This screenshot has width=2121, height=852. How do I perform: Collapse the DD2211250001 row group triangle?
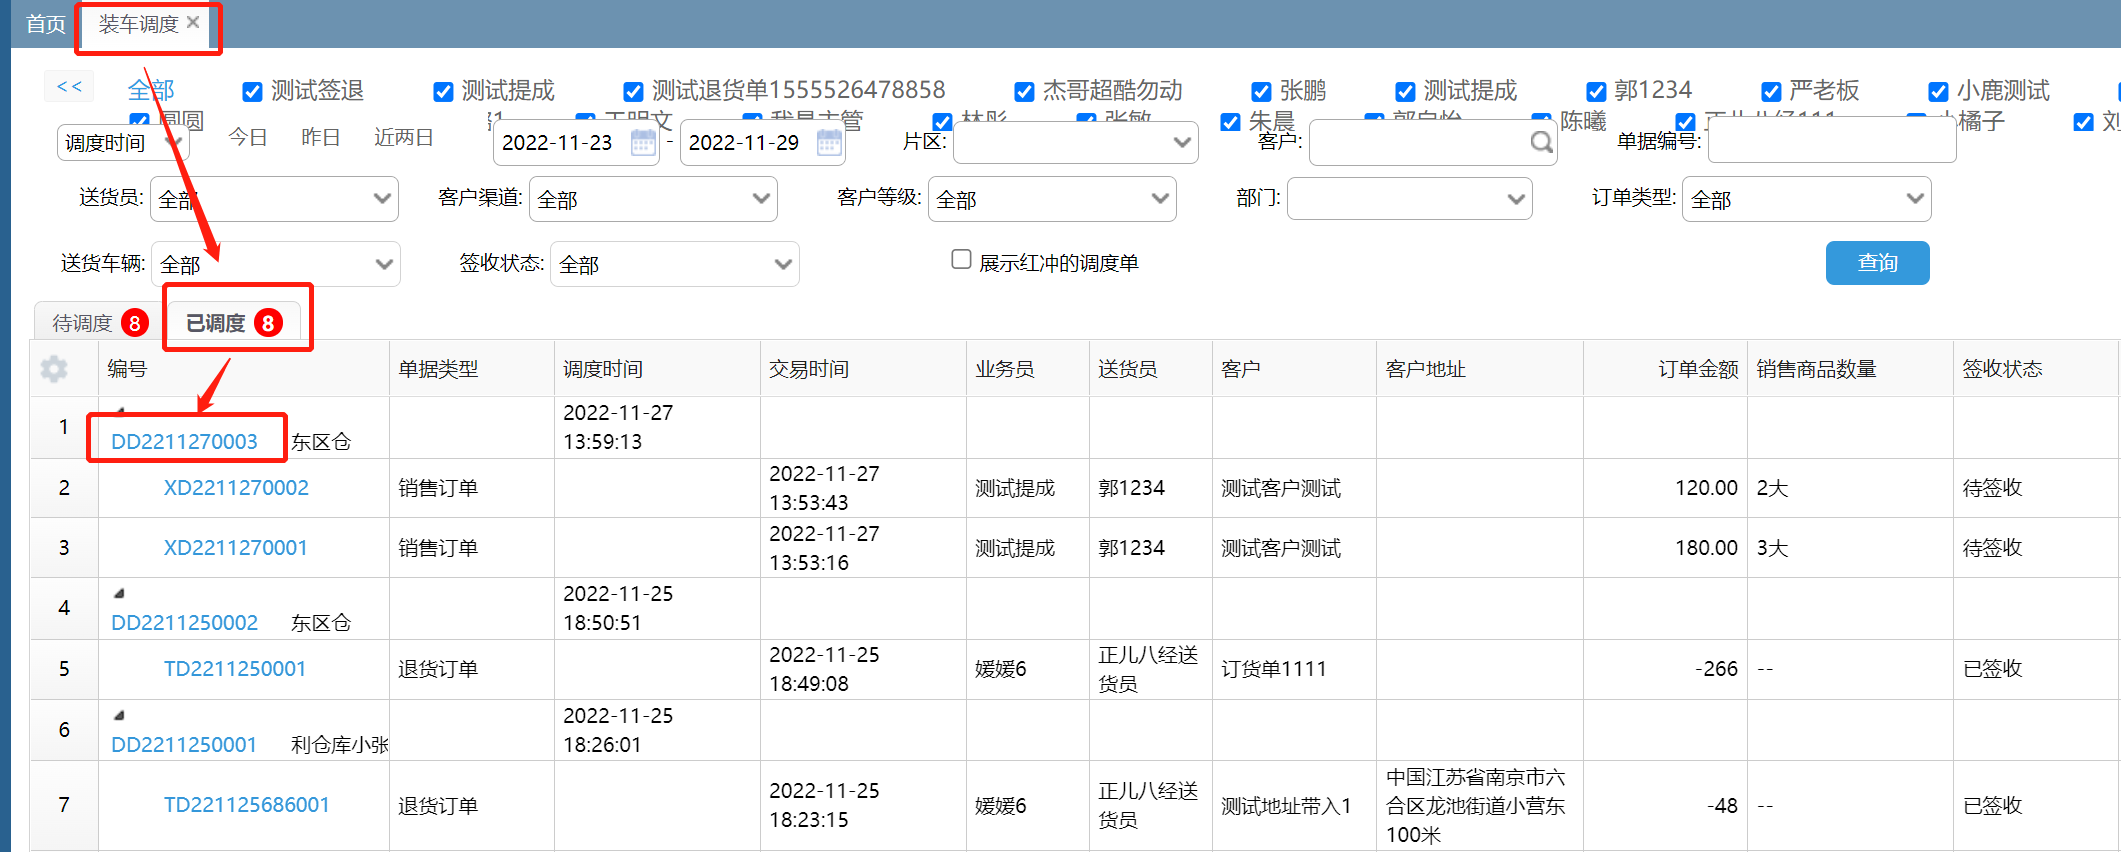[x=119, y=715]
